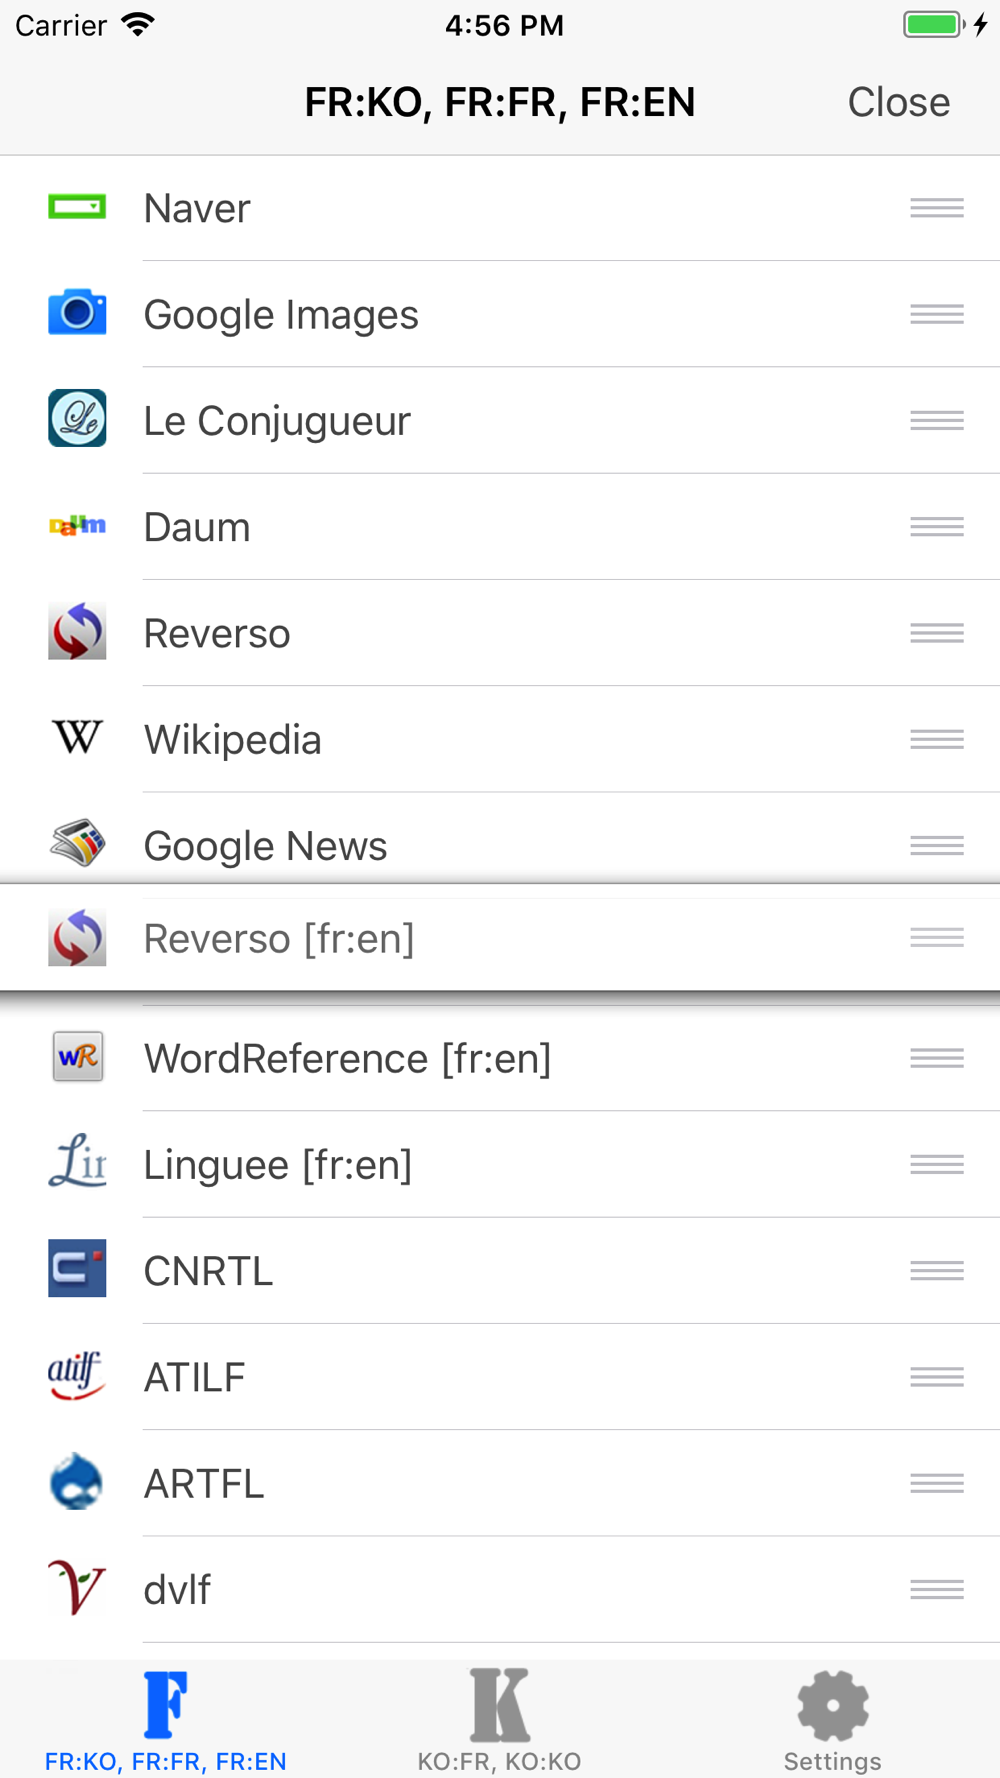
Task: Grab the reorder handle for Naver
Action: tap(937, 208)
